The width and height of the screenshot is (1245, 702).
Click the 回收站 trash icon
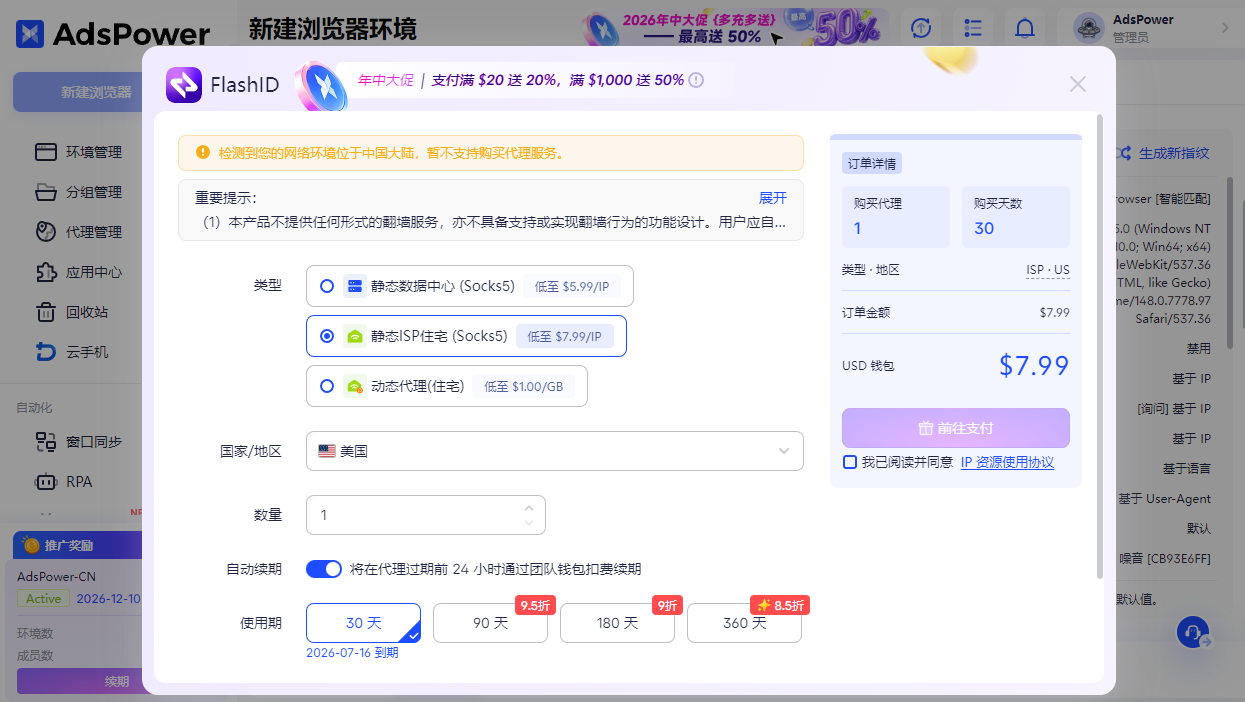click(x=46, y=312)
